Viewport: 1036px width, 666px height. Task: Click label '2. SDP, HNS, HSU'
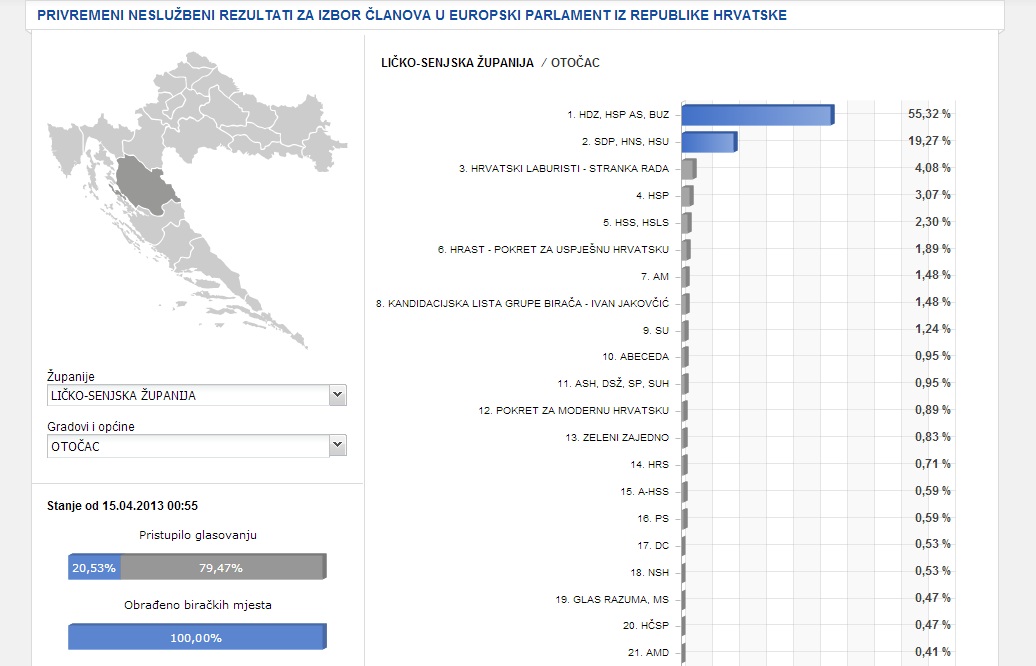pyautogui.click(x=625, y=142)
